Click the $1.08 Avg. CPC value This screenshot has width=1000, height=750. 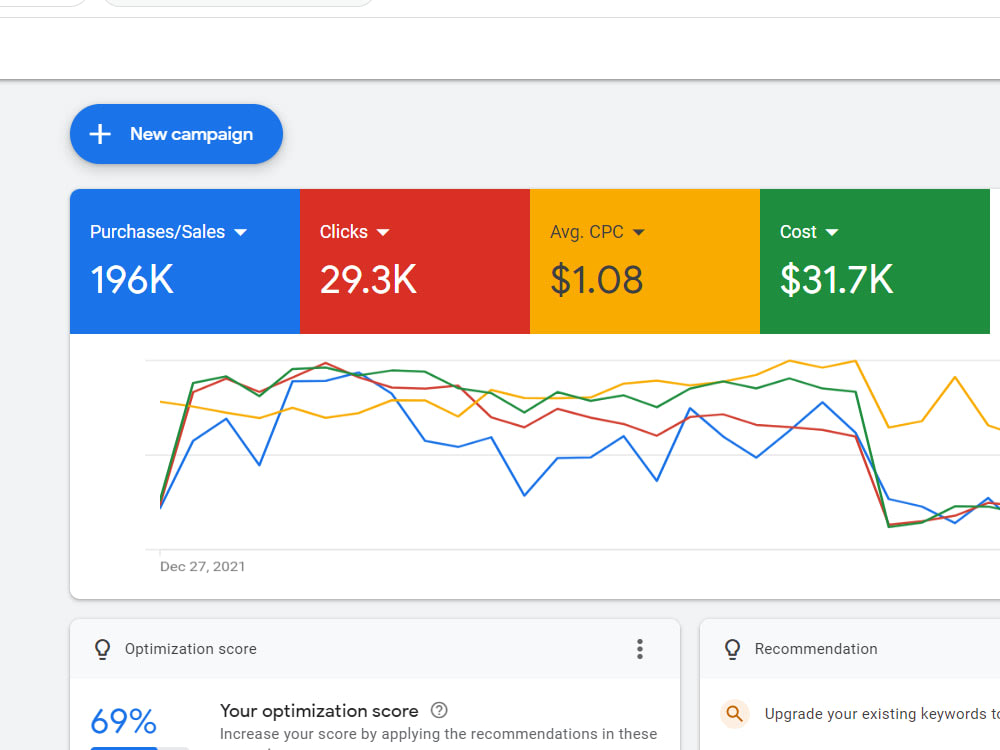pyautogui.click(x=596, y=280)
